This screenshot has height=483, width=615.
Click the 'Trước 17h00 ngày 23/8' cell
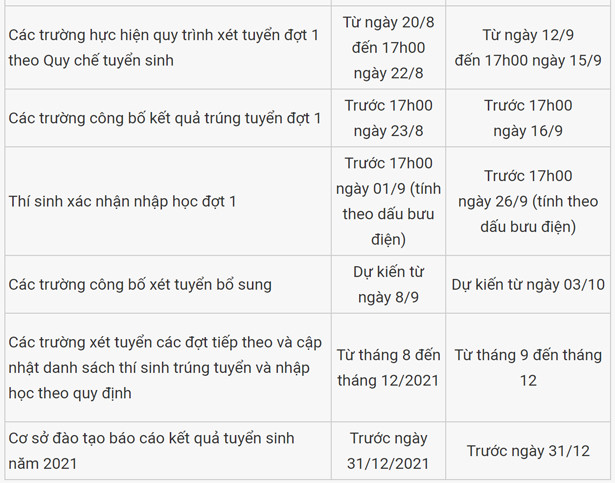(x=388, y=118)
